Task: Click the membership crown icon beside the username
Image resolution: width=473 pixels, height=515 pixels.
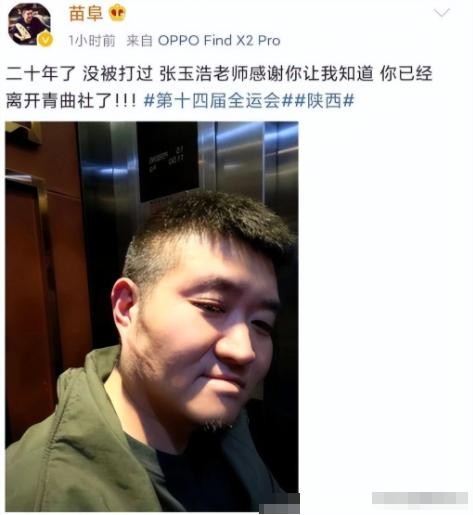Action: [117, 14]
